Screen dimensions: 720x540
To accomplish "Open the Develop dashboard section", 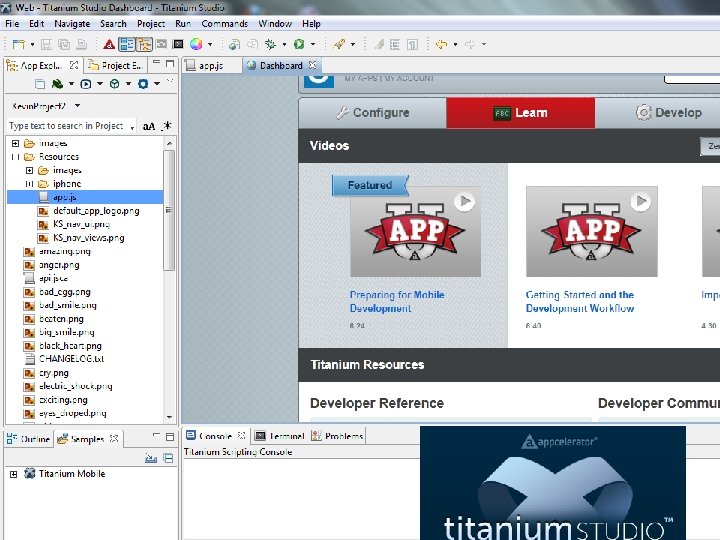I will [x=669, y=112].
